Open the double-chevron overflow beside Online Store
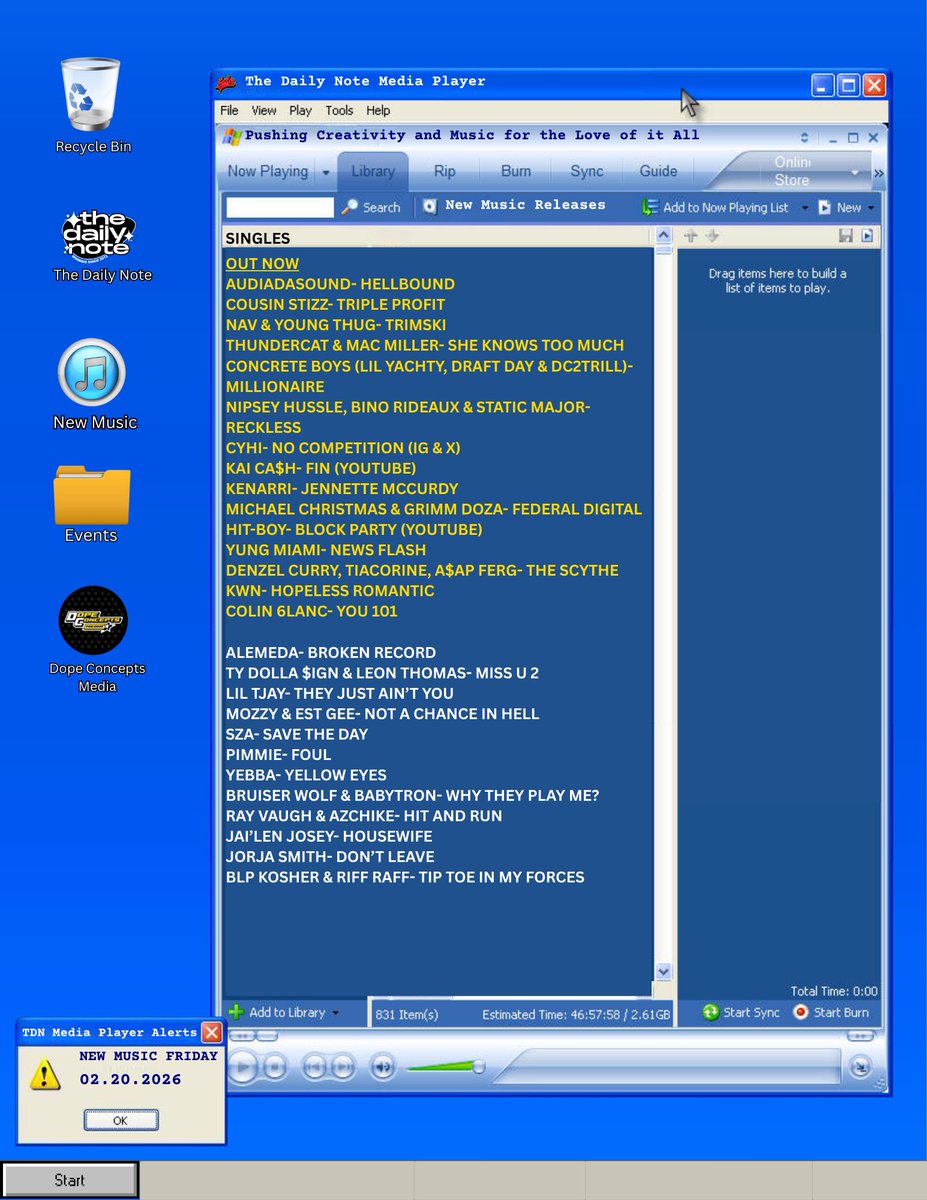 tap(878, 173)
